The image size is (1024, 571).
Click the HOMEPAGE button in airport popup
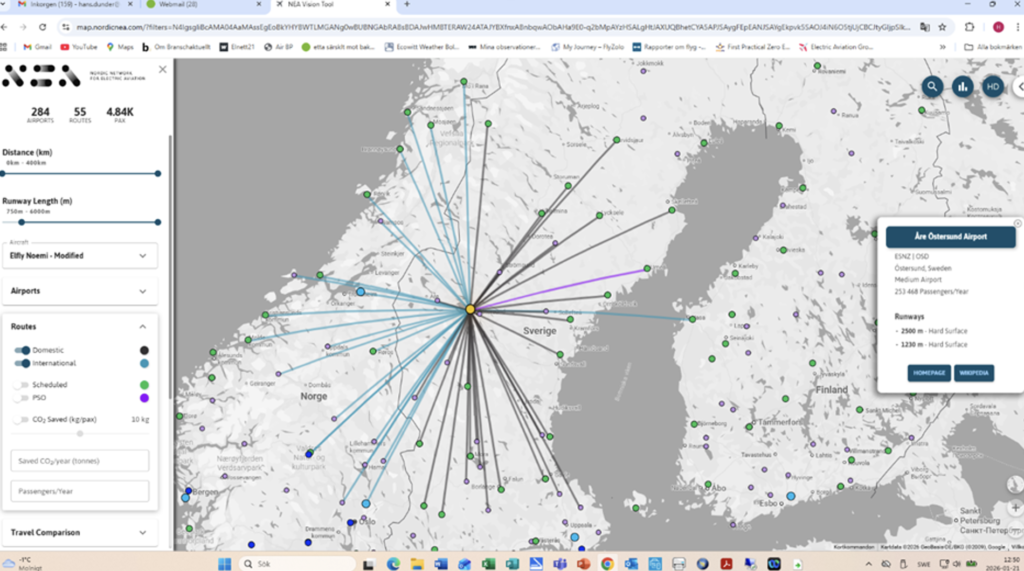click(x=929, y=373)
